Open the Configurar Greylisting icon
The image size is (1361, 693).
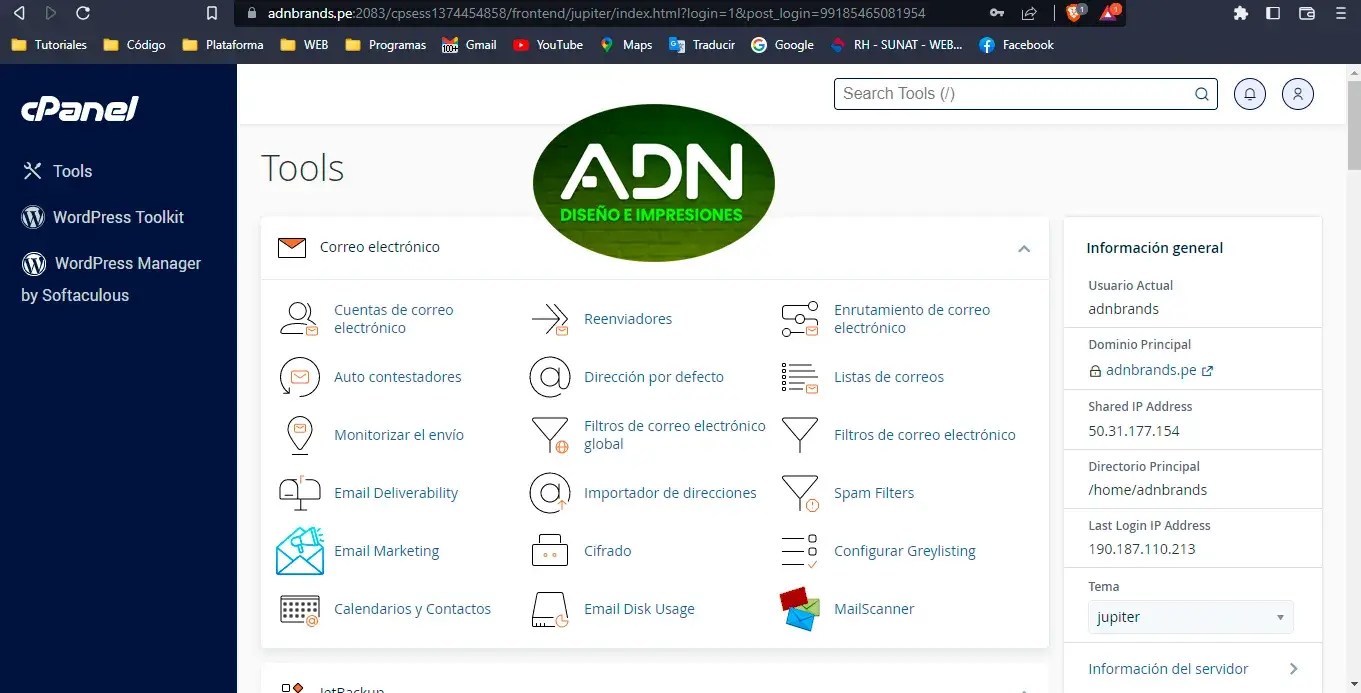tap(800, 551)
